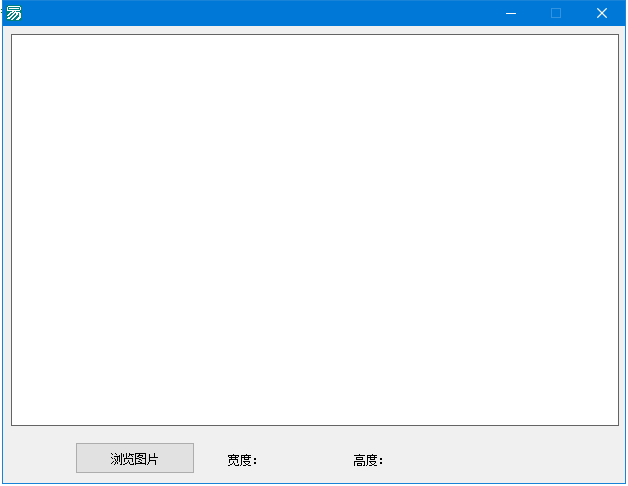This screenshot has height=486, width=628.
Task: Click the 浏览图片 browse button
Action: [x=135, y=458]
